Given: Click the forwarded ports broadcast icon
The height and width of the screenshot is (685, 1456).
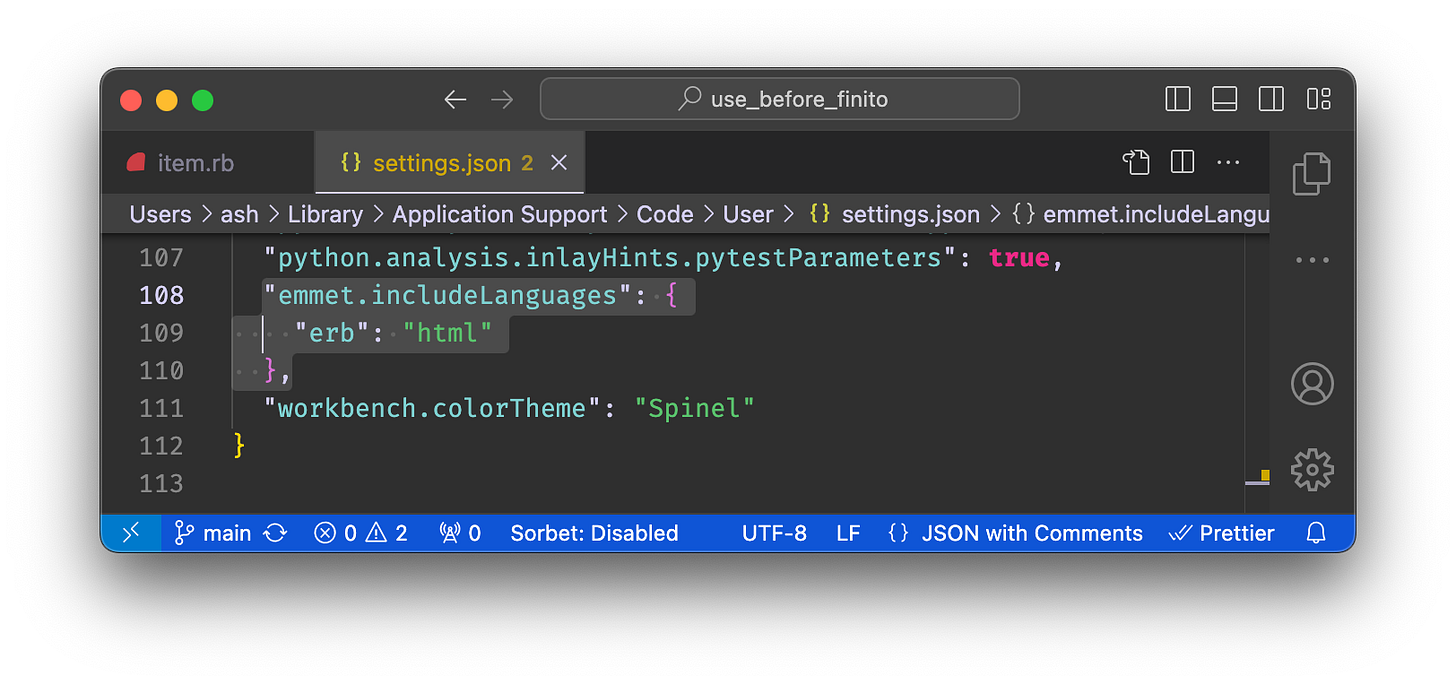Looking at the screenshot, I should (459, 533).
